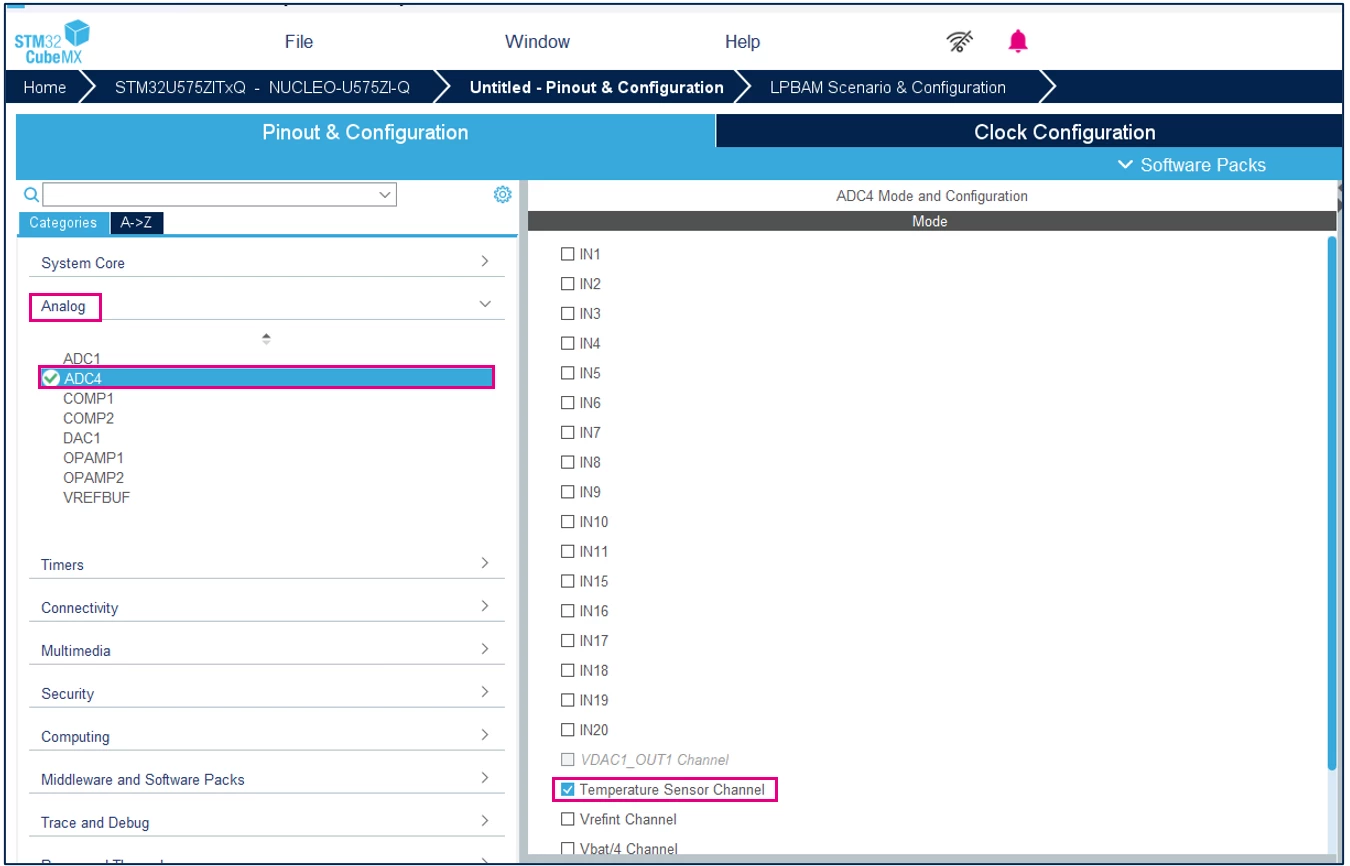1350x866 pixels.
Task: Enable the IN9 channel checkbox
Action: 568,492
